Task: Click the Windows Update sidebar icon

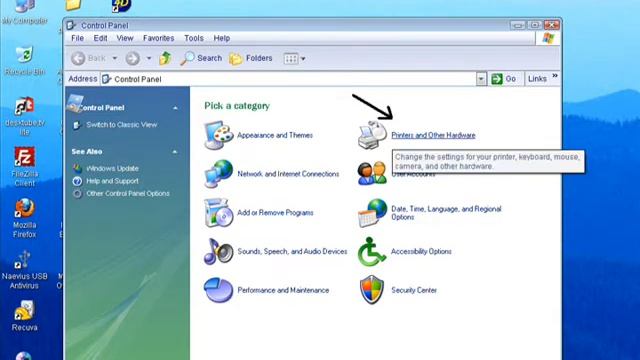Action: (78, 169)
